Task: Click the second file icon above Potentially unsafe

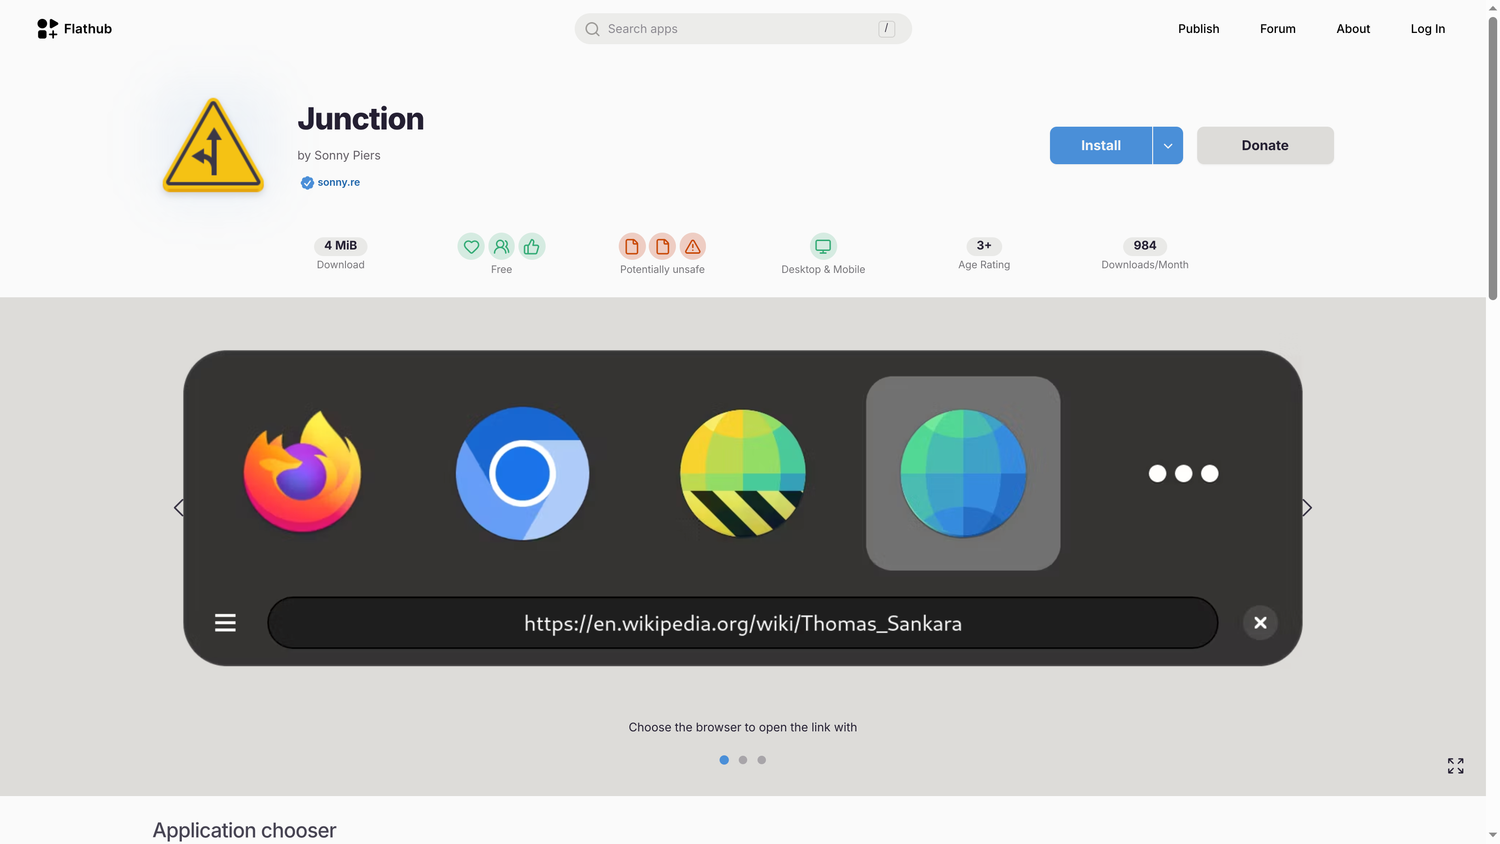Action: [662, 246]
